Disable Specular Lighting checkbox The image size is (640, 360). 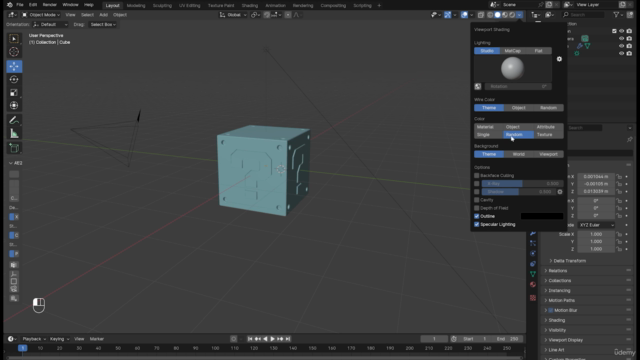pos(476,224)
